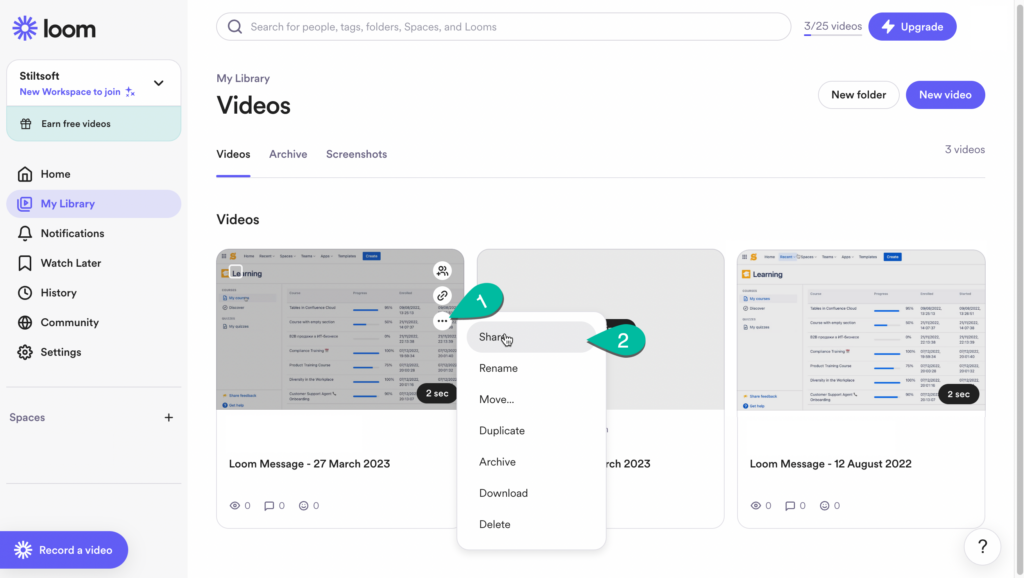Choose Duplicate in context menu

(531, 431)
